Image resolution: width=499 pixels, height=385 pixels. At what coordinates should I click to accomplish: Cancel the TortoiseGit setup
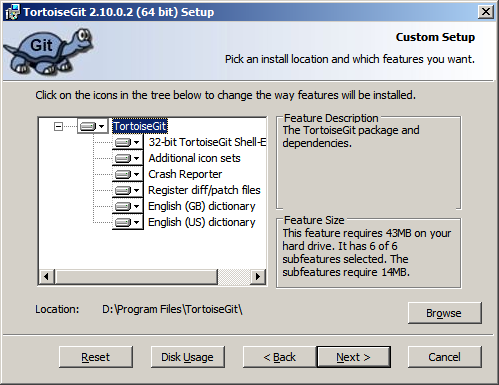pos(445,357)
